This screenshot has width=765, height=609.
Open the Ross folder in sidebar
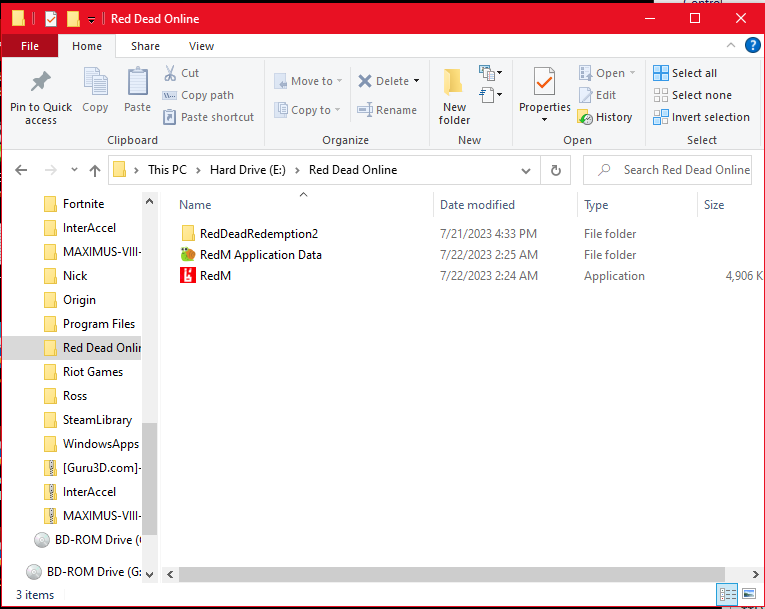[75, 396]
